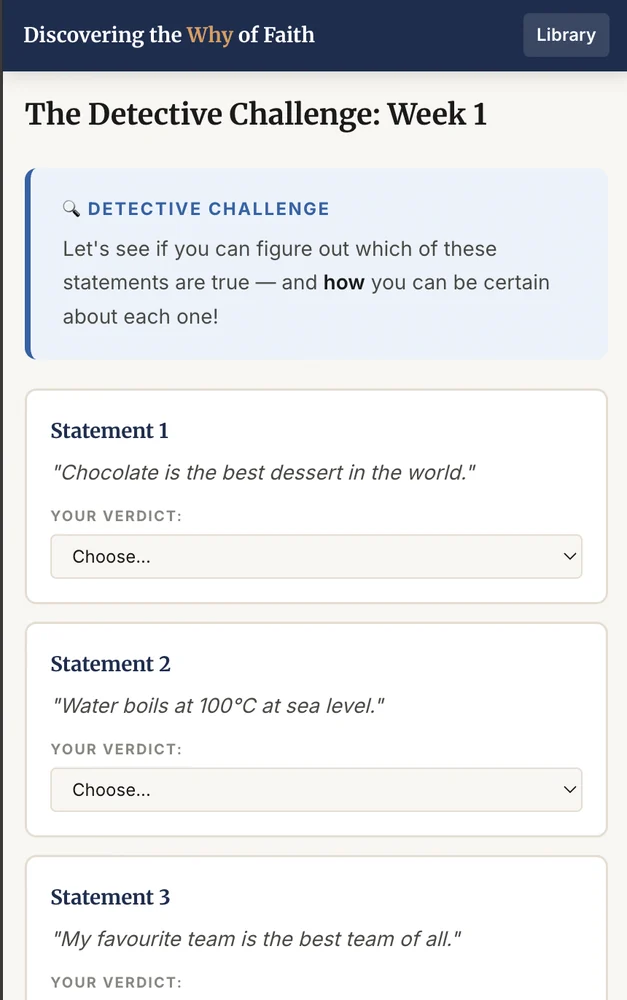Click YOUR VERDICT label under Statement 2
Screen dimensions: 627x1000
click(x=116, y=749)
